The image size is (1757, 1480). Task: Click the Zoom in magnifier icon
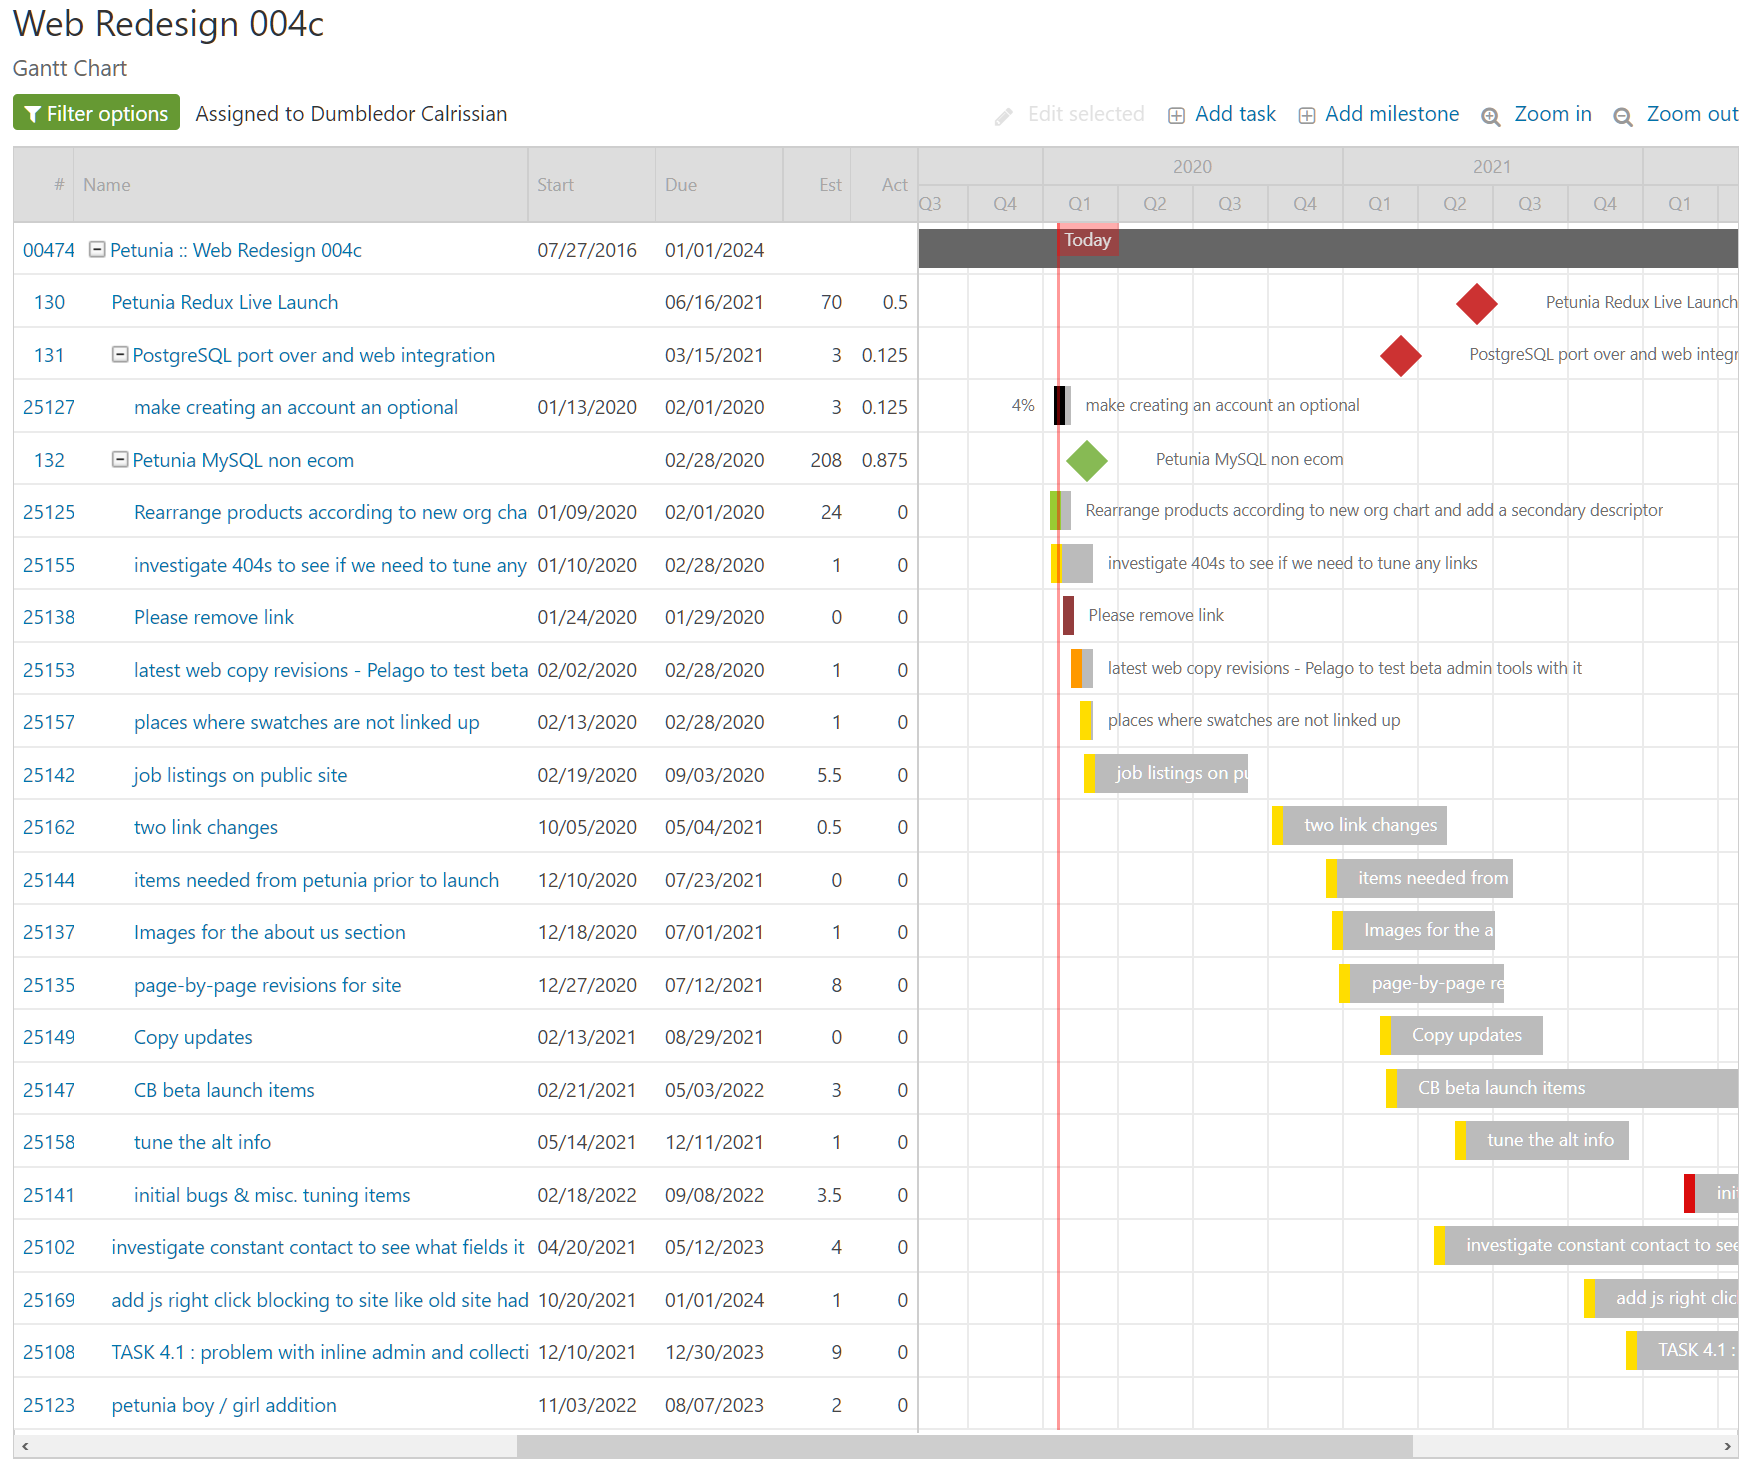tap(1491, 116)
